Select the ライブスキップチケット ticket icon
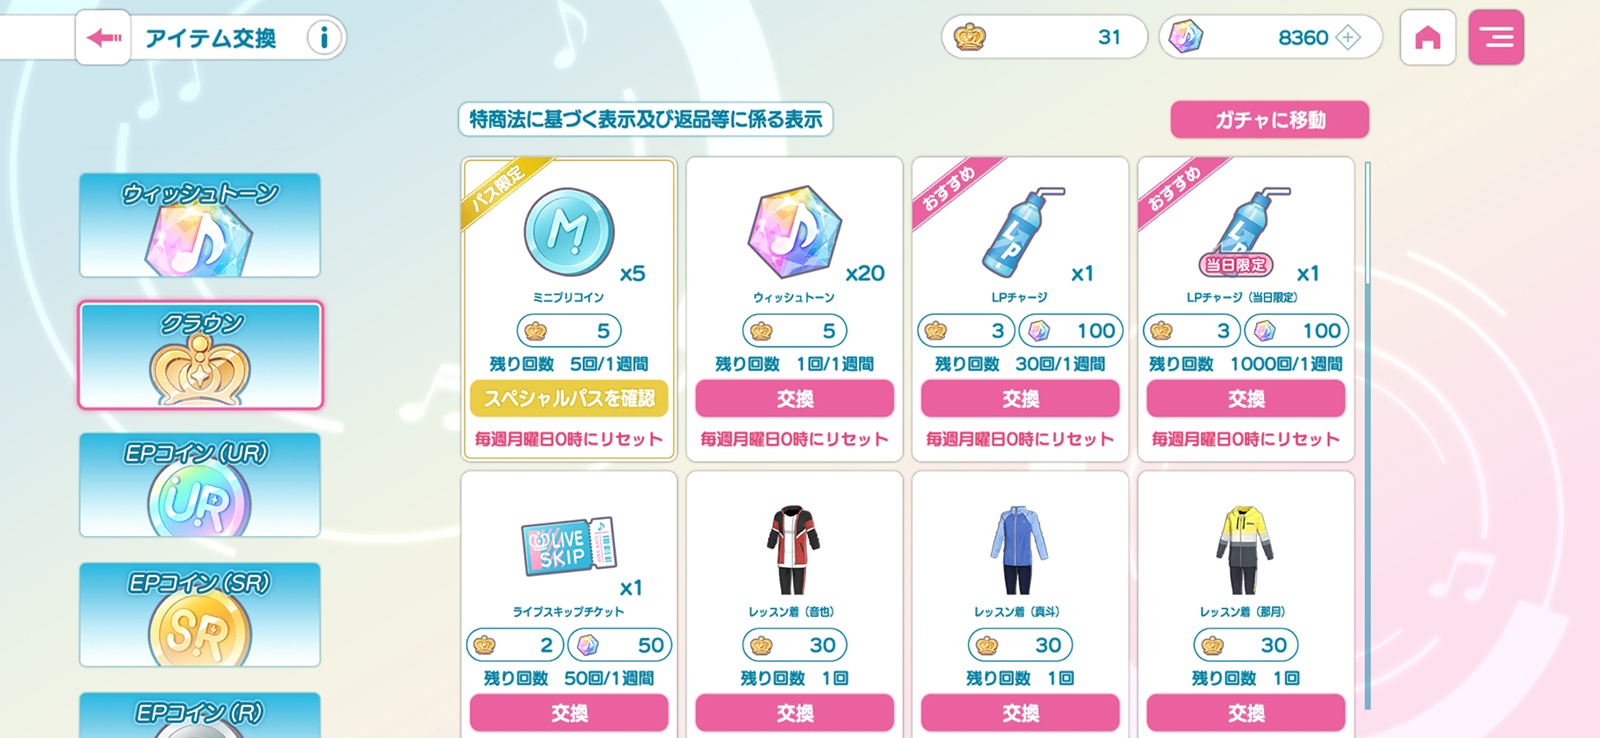This screenshot has height=738, width=1600. (568, 546)
